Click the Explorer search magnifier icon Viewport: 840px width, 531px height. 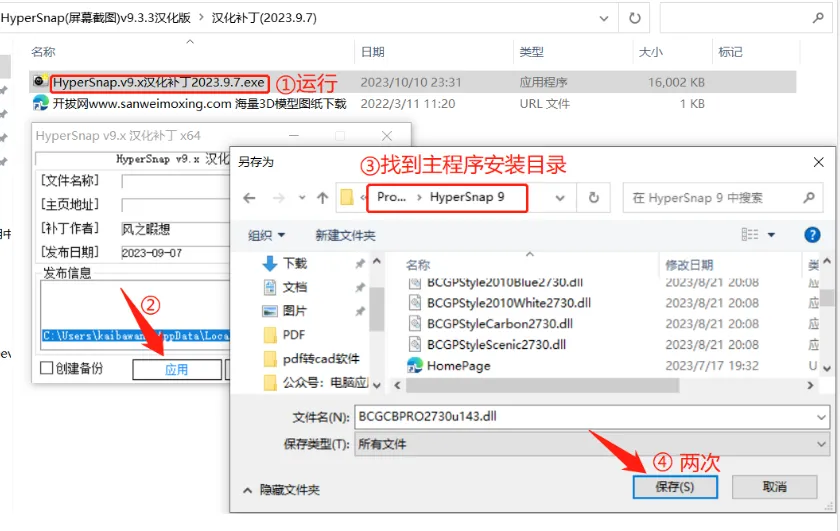[818, 18]
